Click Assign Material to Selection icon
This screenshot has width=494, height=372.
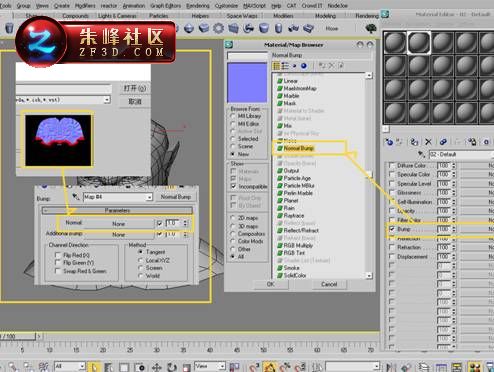point(414,142)
